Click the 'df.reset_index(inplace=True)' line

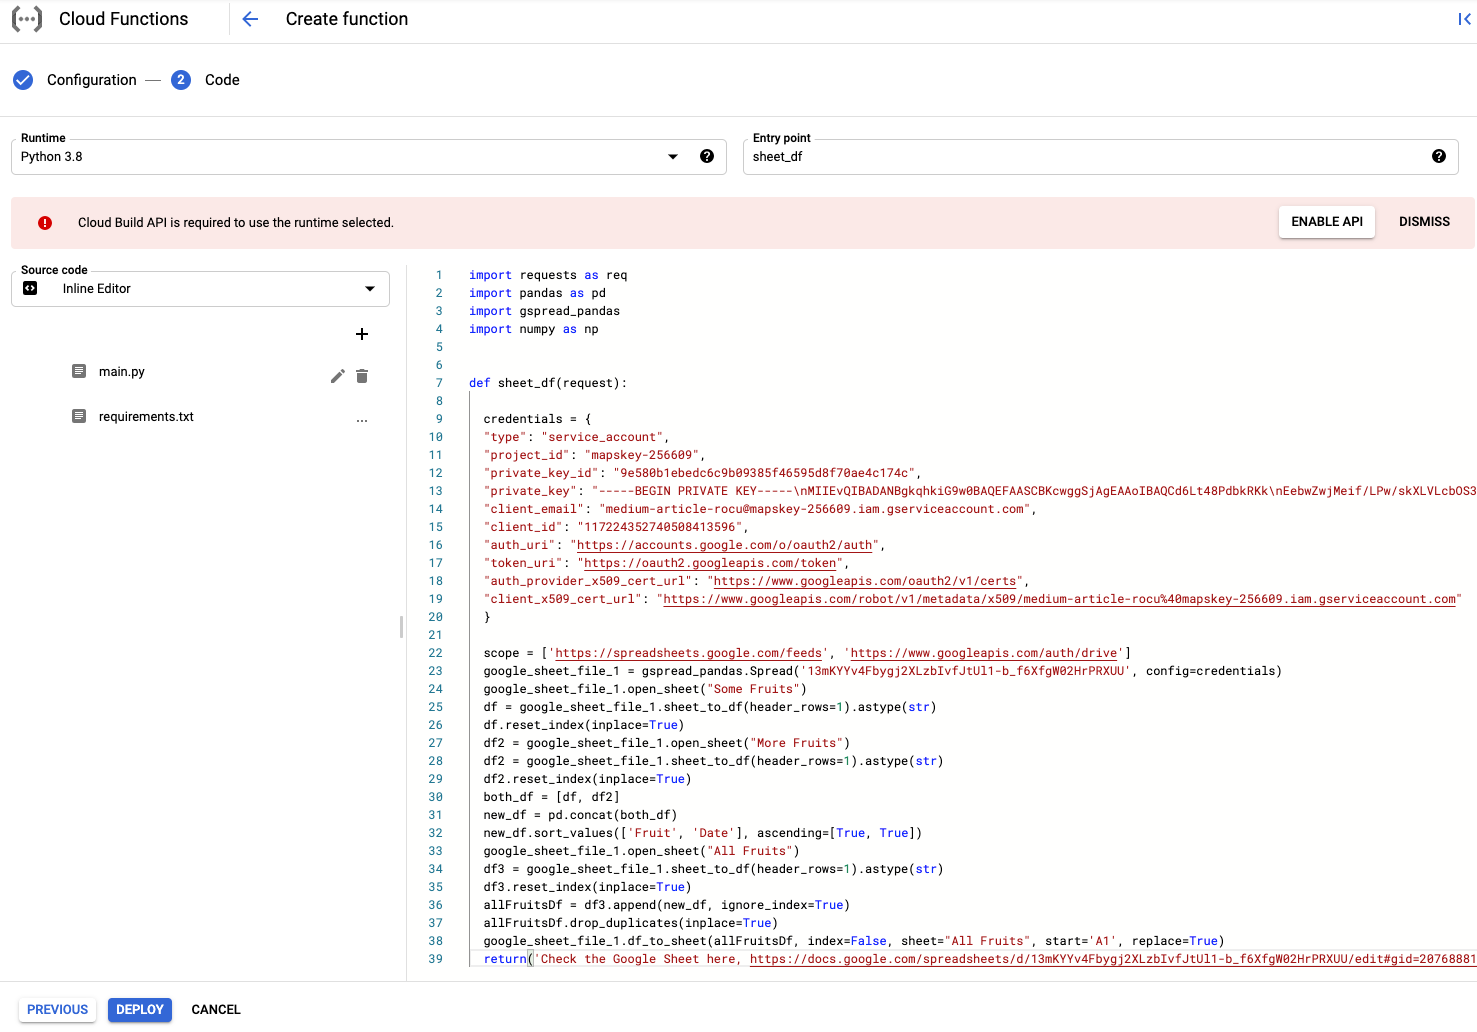coord(584,725)
